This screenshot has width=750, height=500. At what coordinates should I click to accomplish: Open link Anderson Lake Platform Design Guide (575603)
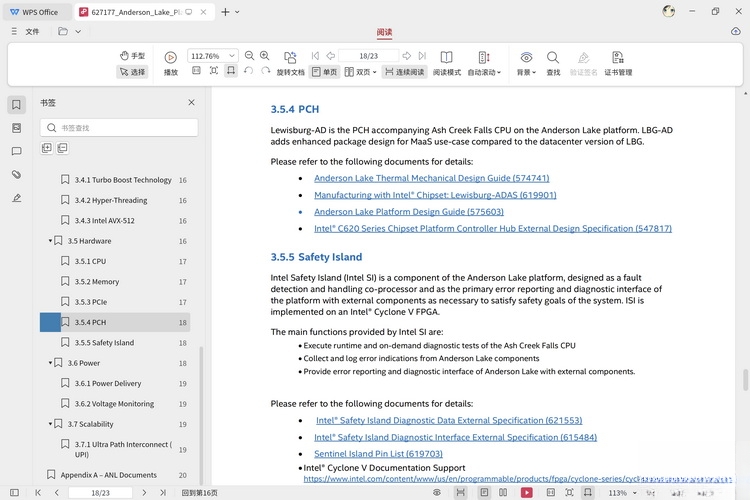[x=409, y=211]
